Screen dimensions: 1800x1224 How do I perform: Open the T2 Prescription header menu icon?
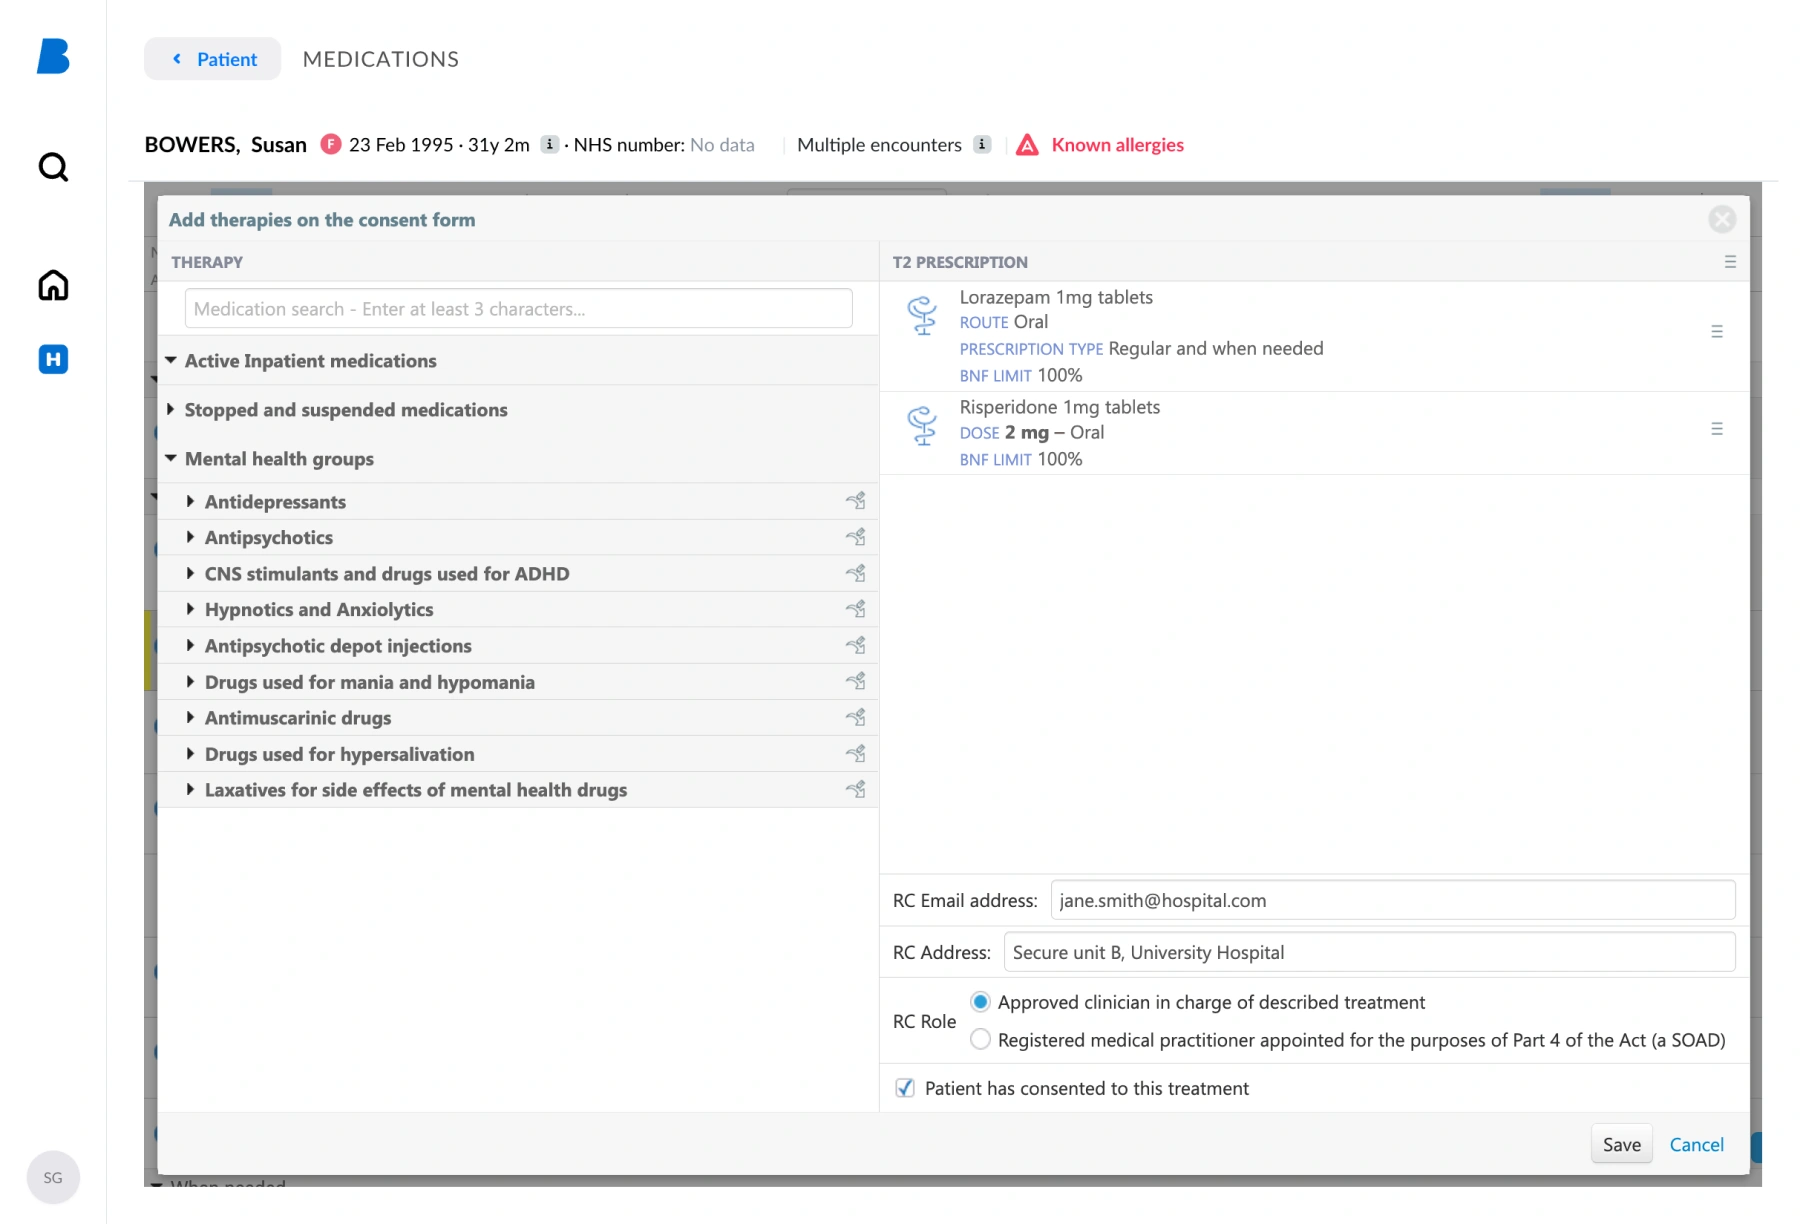click(1730, 262)
